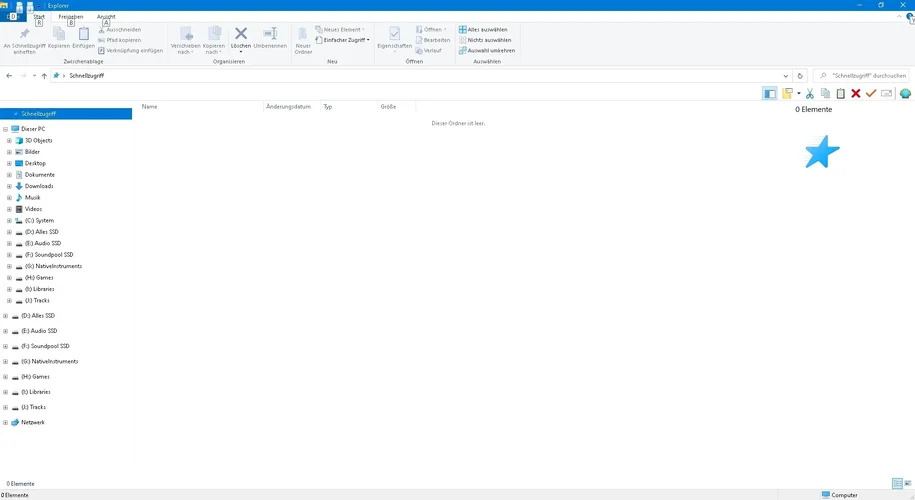915x500 pixels.
Task: Click the address bar showing Schnellzugriff
Action: pyautogui.click(x=420, y=75)
